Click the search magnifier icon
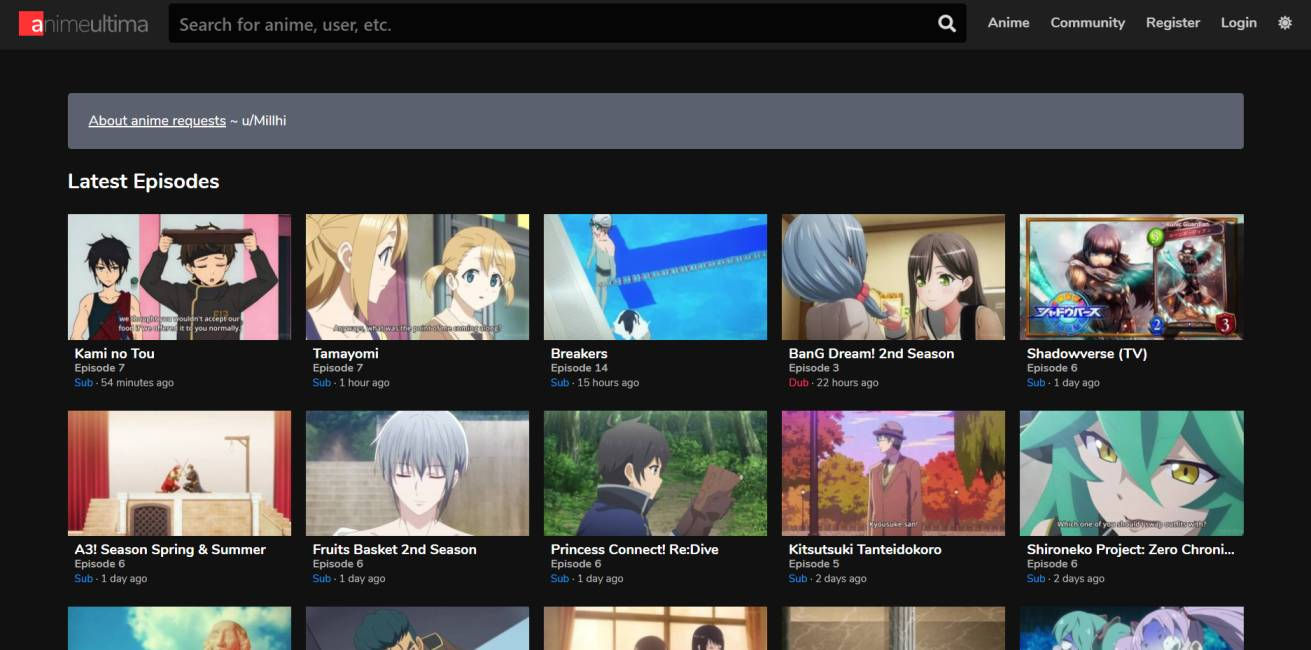The image size is (1311, 650). point(947,23)
